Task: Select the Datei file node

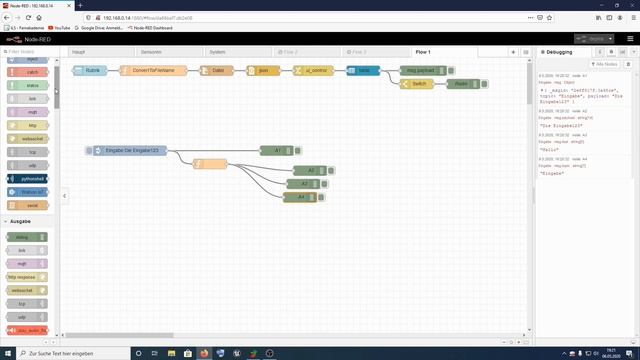Action: [x=217, y=71]
